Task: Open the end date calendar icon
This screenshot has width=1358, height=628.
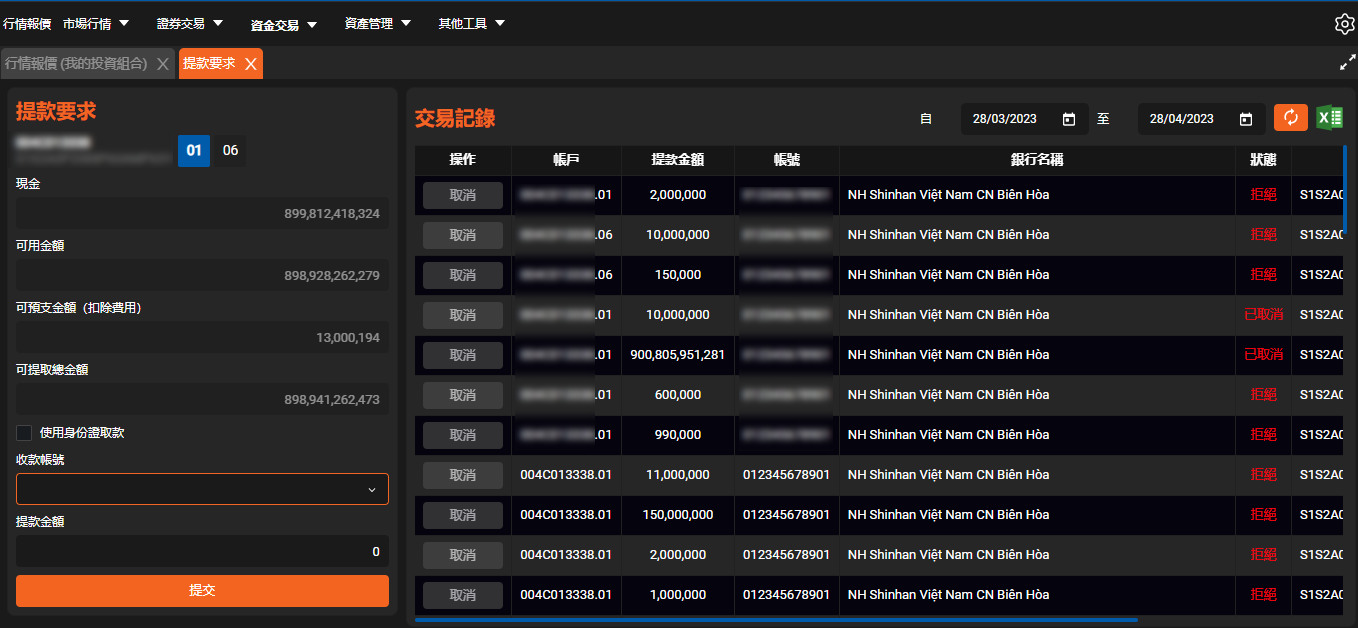Action: click(1246, 119)
